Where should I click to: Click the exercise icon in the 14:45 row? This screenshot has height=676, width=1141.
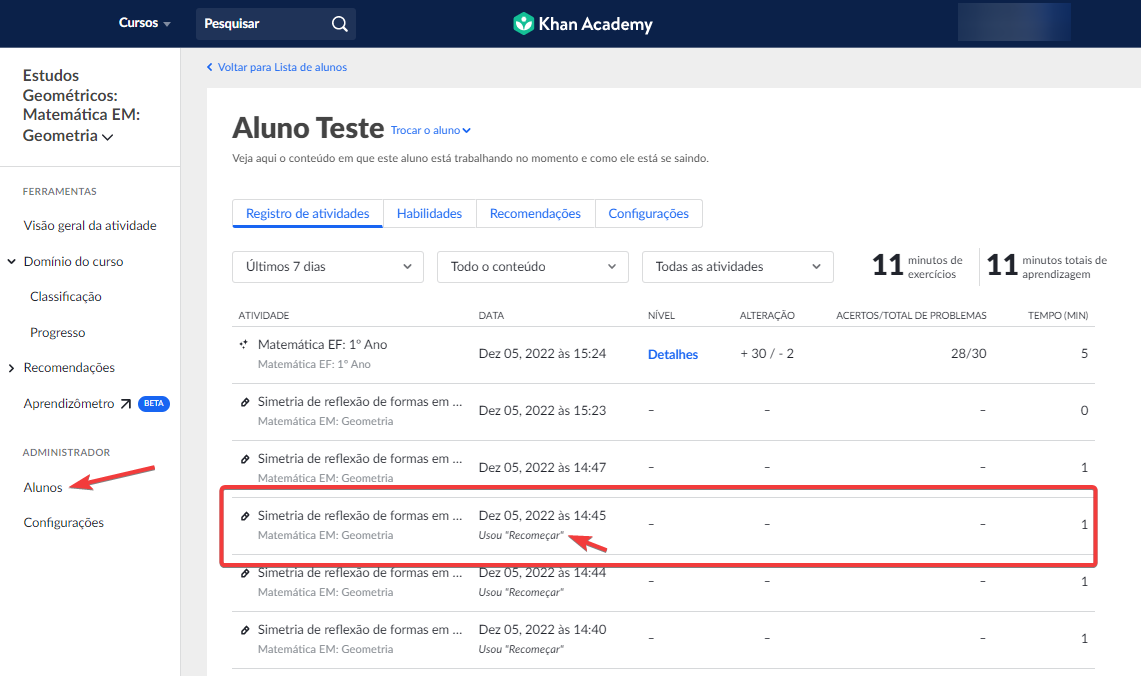(x=245, y=516)
